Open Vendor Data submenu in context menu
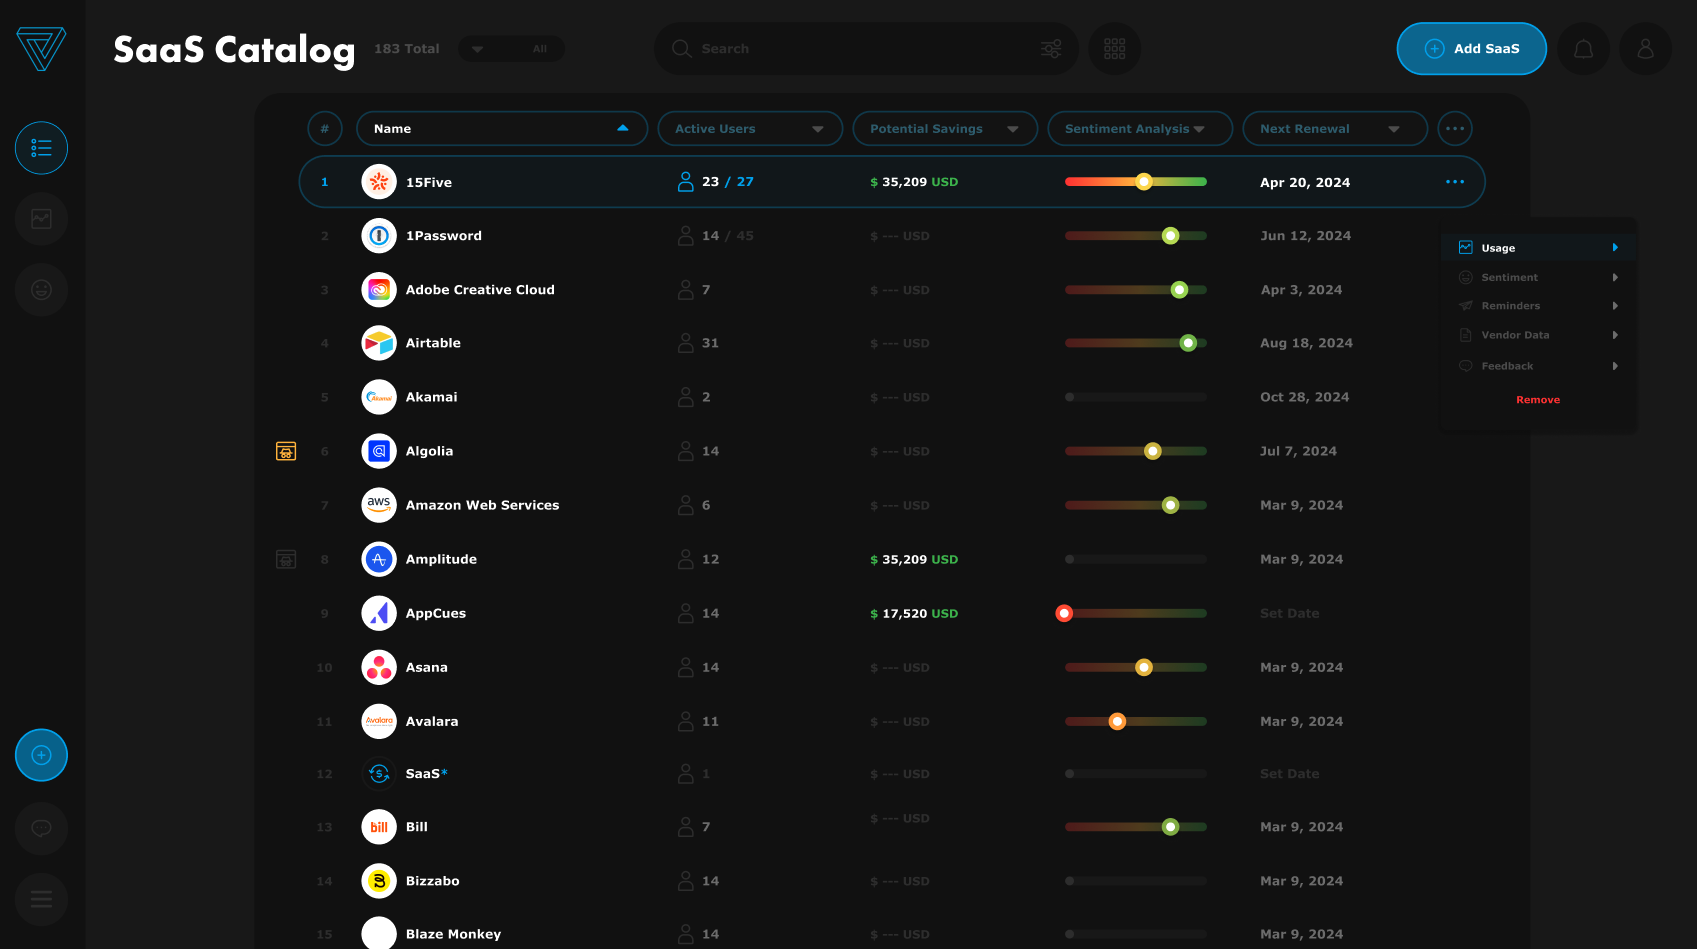 coord(1538,335)
